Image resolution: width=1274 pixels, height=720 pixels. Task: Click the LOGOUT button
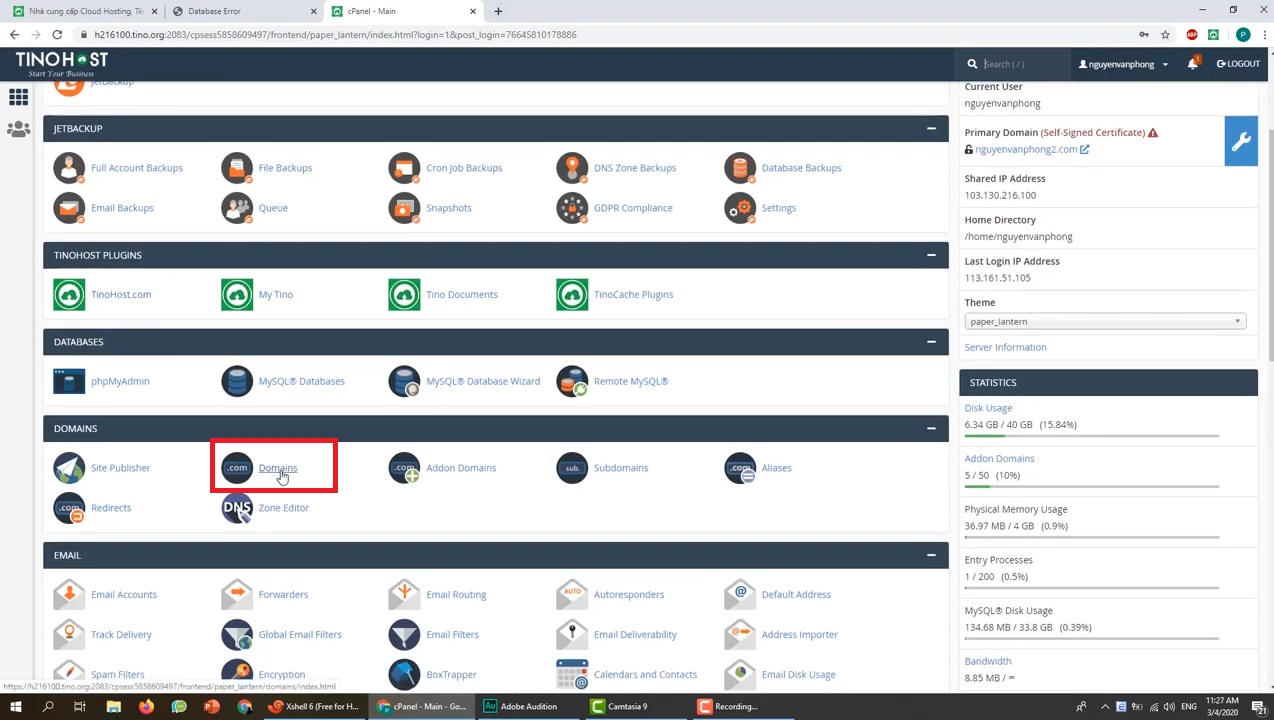tap(1238, 64)
